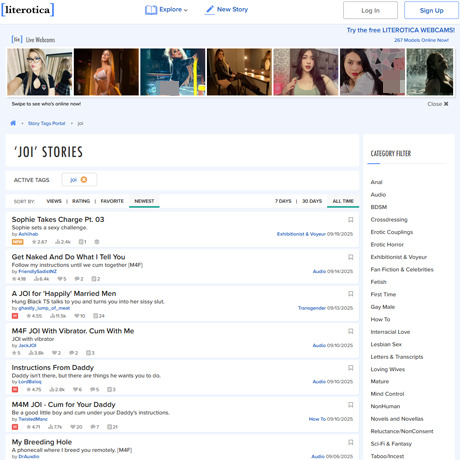
Task: Click the Log In button
Action: point(370,10)
